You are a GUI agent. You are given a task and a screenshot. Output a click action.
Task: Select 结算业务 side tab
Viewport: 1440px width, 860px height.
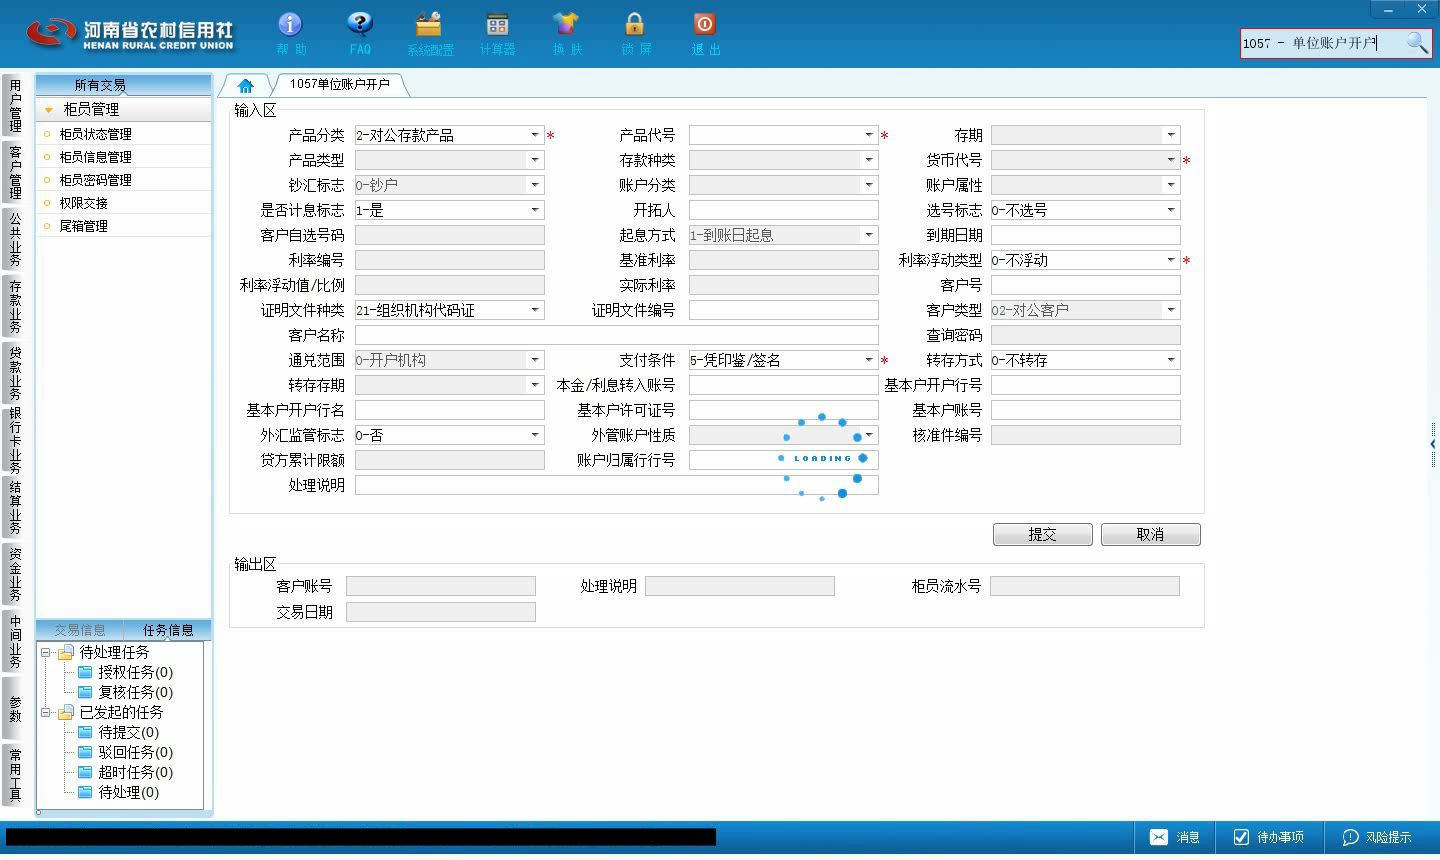pyautogui.click(x=15, y=508)
